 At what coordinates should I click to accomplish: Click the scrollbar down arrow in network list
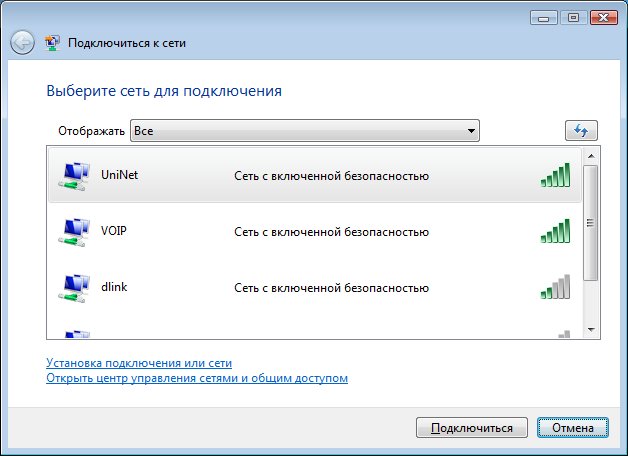coord(590,330)
